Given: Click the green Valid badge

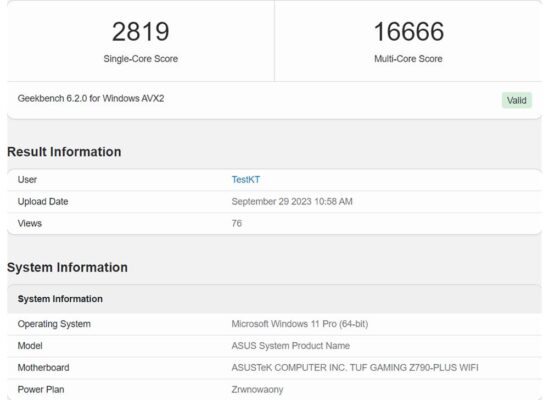Looking at the screenshot, I should coord(516,100).
